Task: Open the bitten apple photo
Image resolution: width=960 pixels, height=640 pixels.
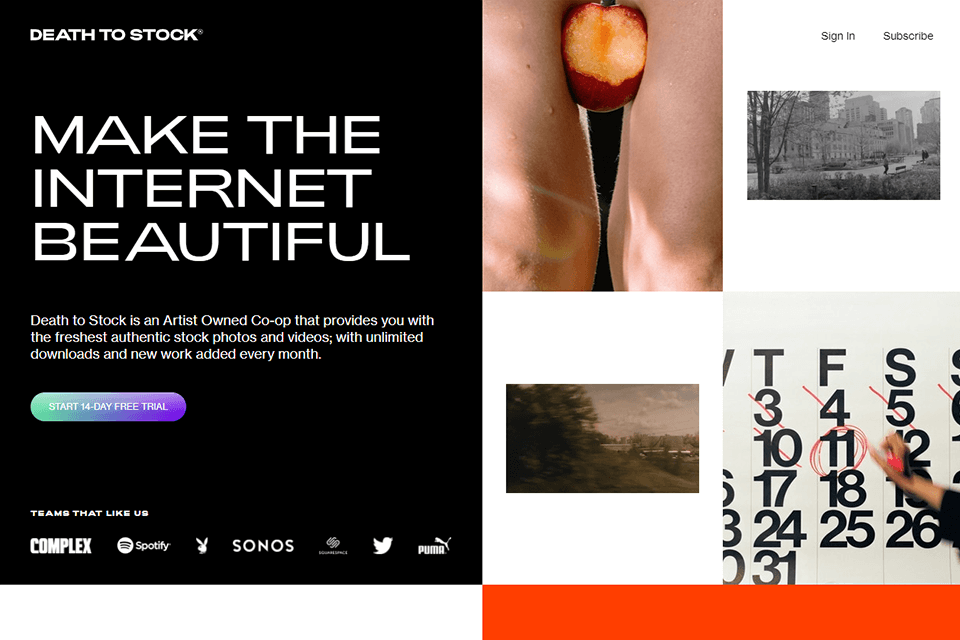Action: pos(602,145)
